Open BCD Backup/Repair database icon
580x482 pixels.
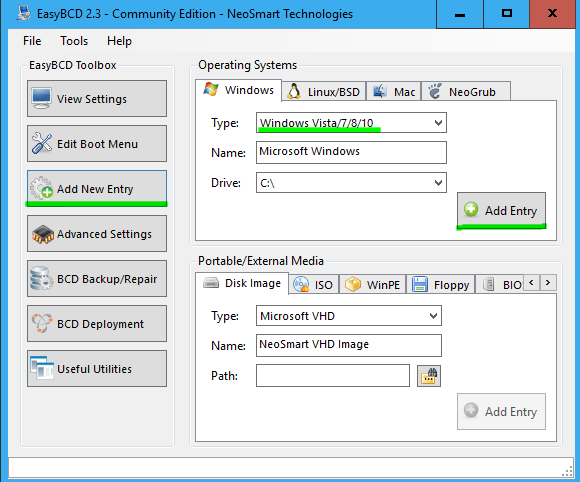(x=41, y=278)
